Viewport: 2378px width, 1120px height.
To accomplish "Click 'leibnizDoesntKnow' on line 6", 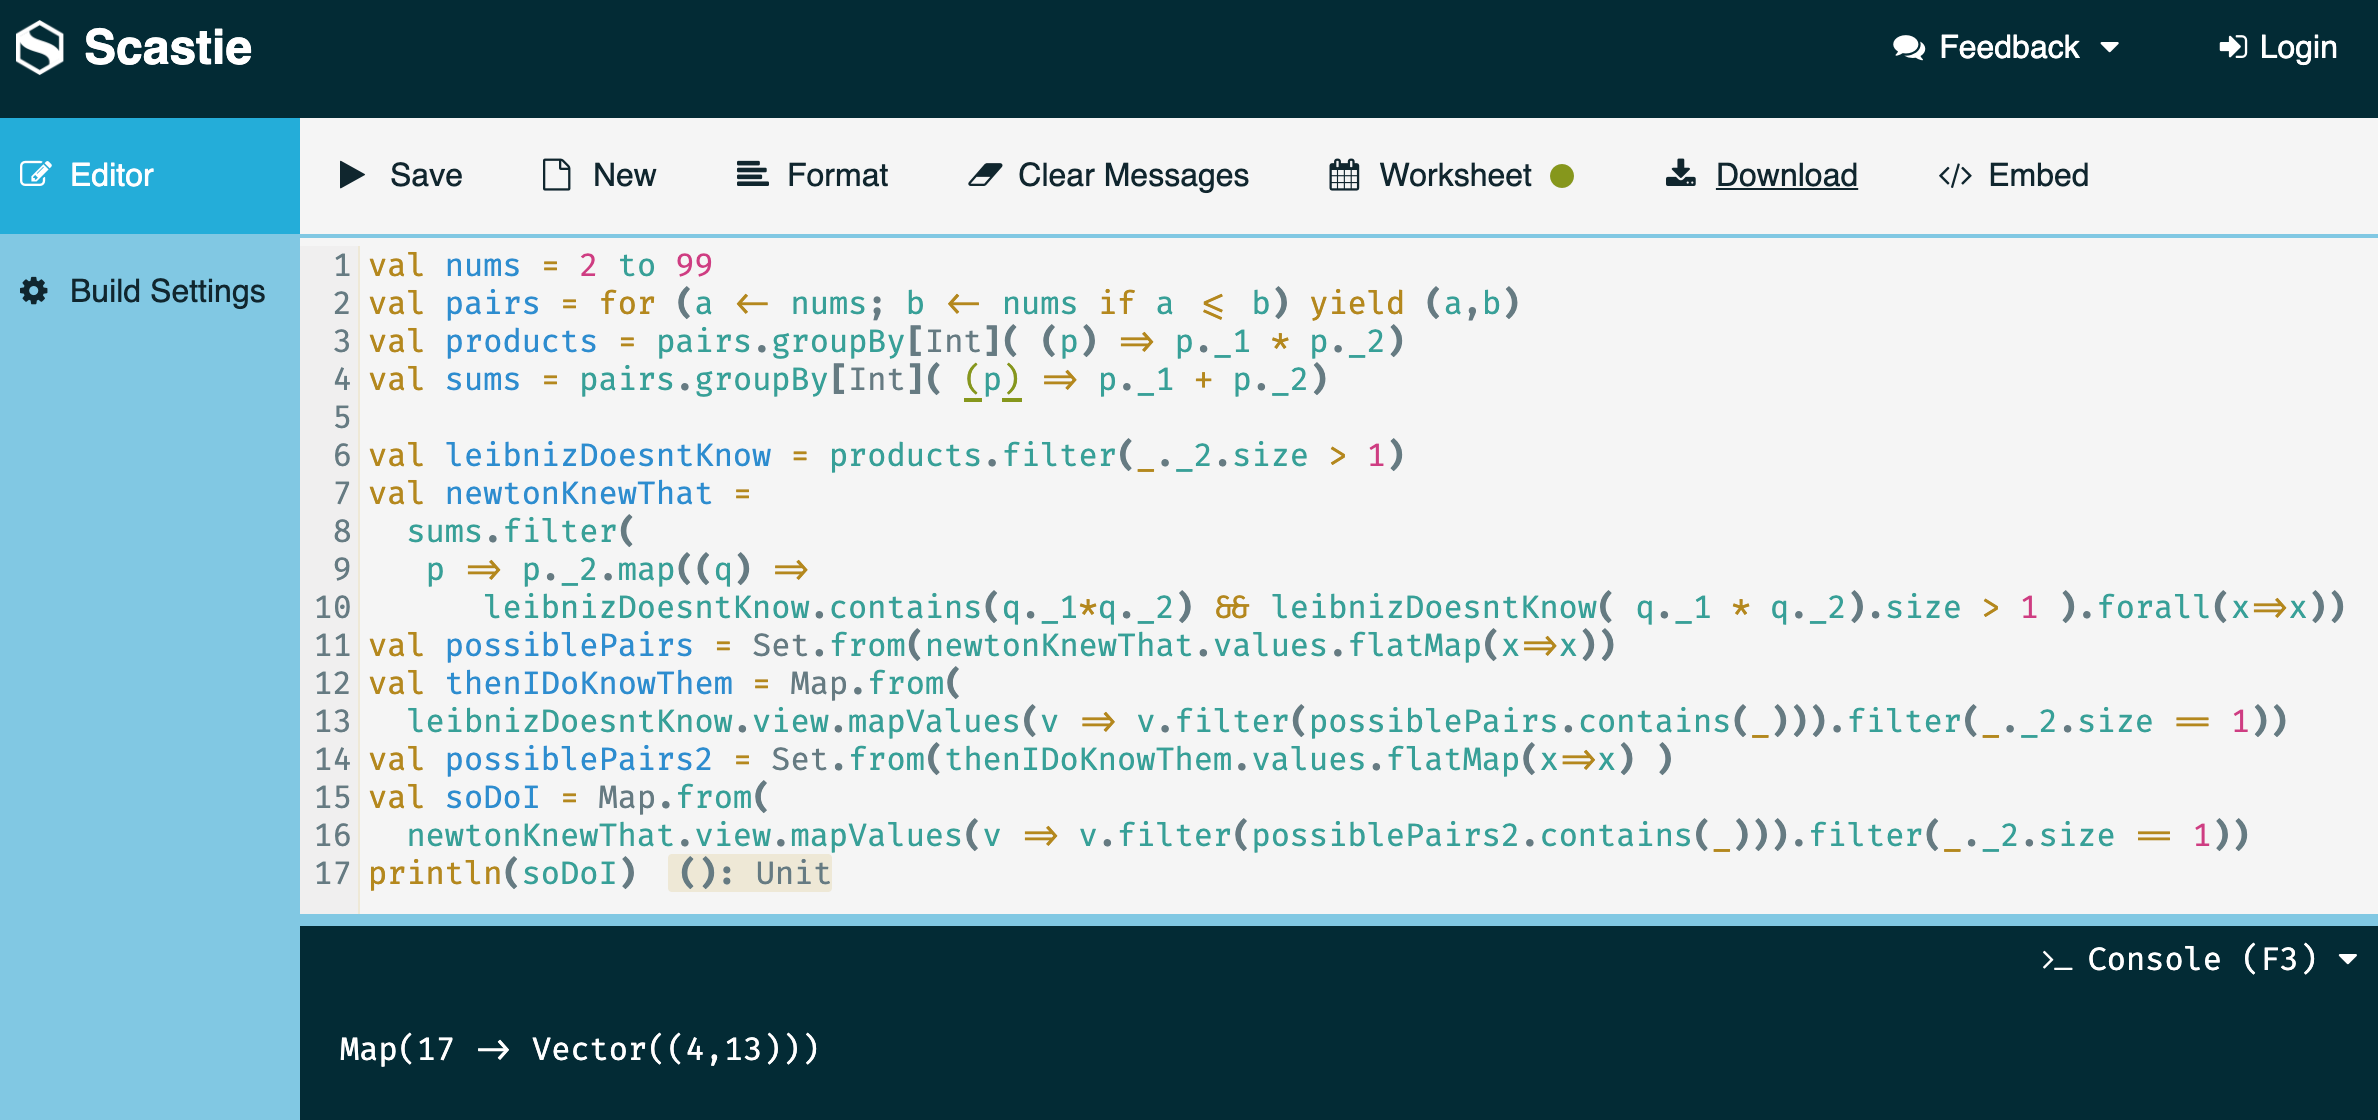I will point(608,455).
